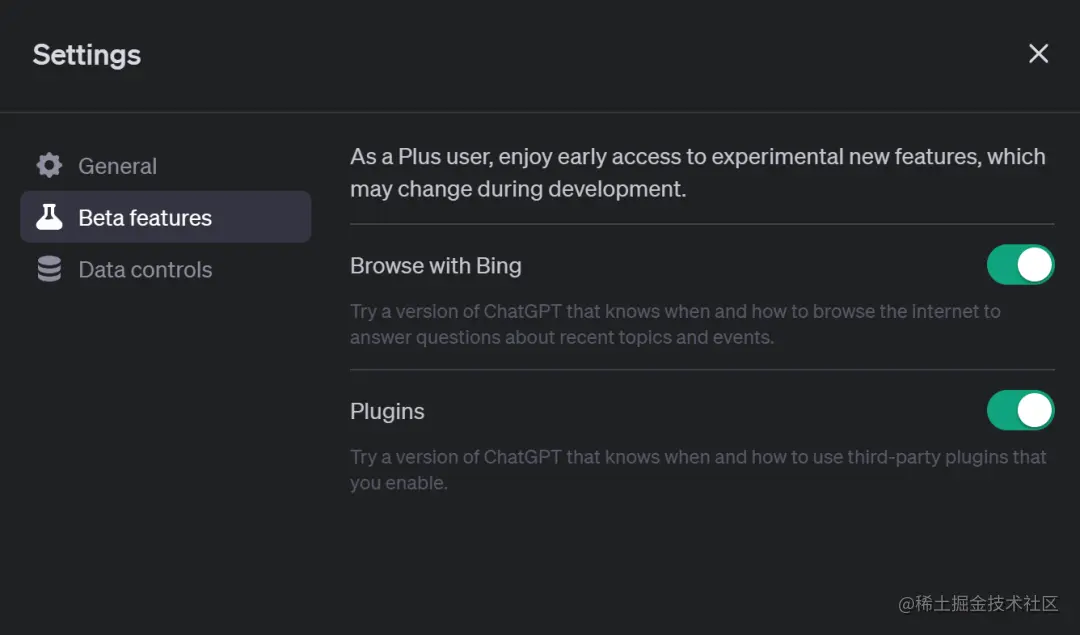The height and width of the screenshot is (635, 1080).
Task: Click the watermark text in bottom corner
Action: [977, 603]
